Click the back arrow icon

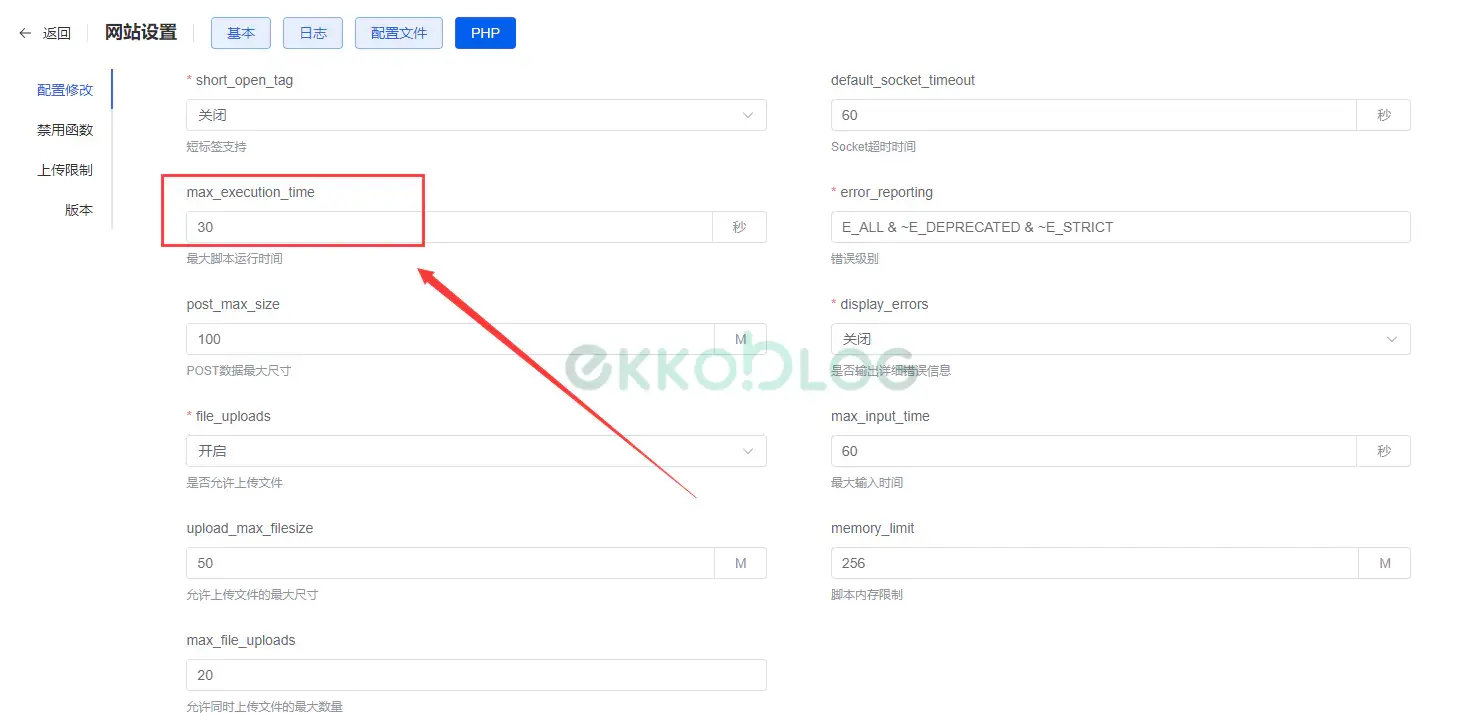(25, 33)
